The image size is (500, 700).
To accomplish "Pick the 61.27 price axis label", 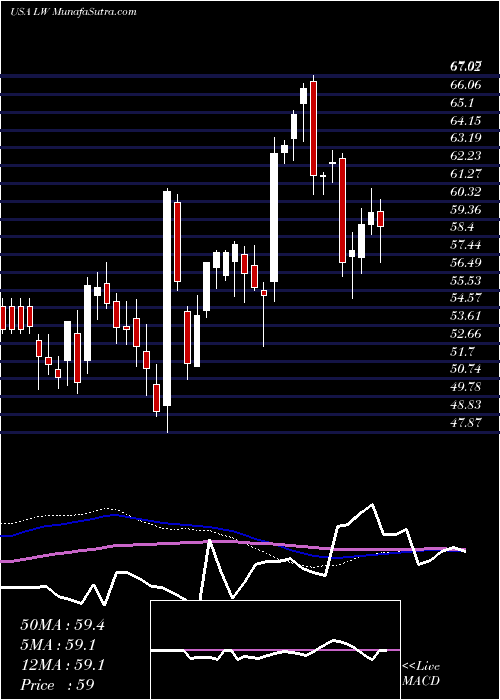I will pos(466,174).
